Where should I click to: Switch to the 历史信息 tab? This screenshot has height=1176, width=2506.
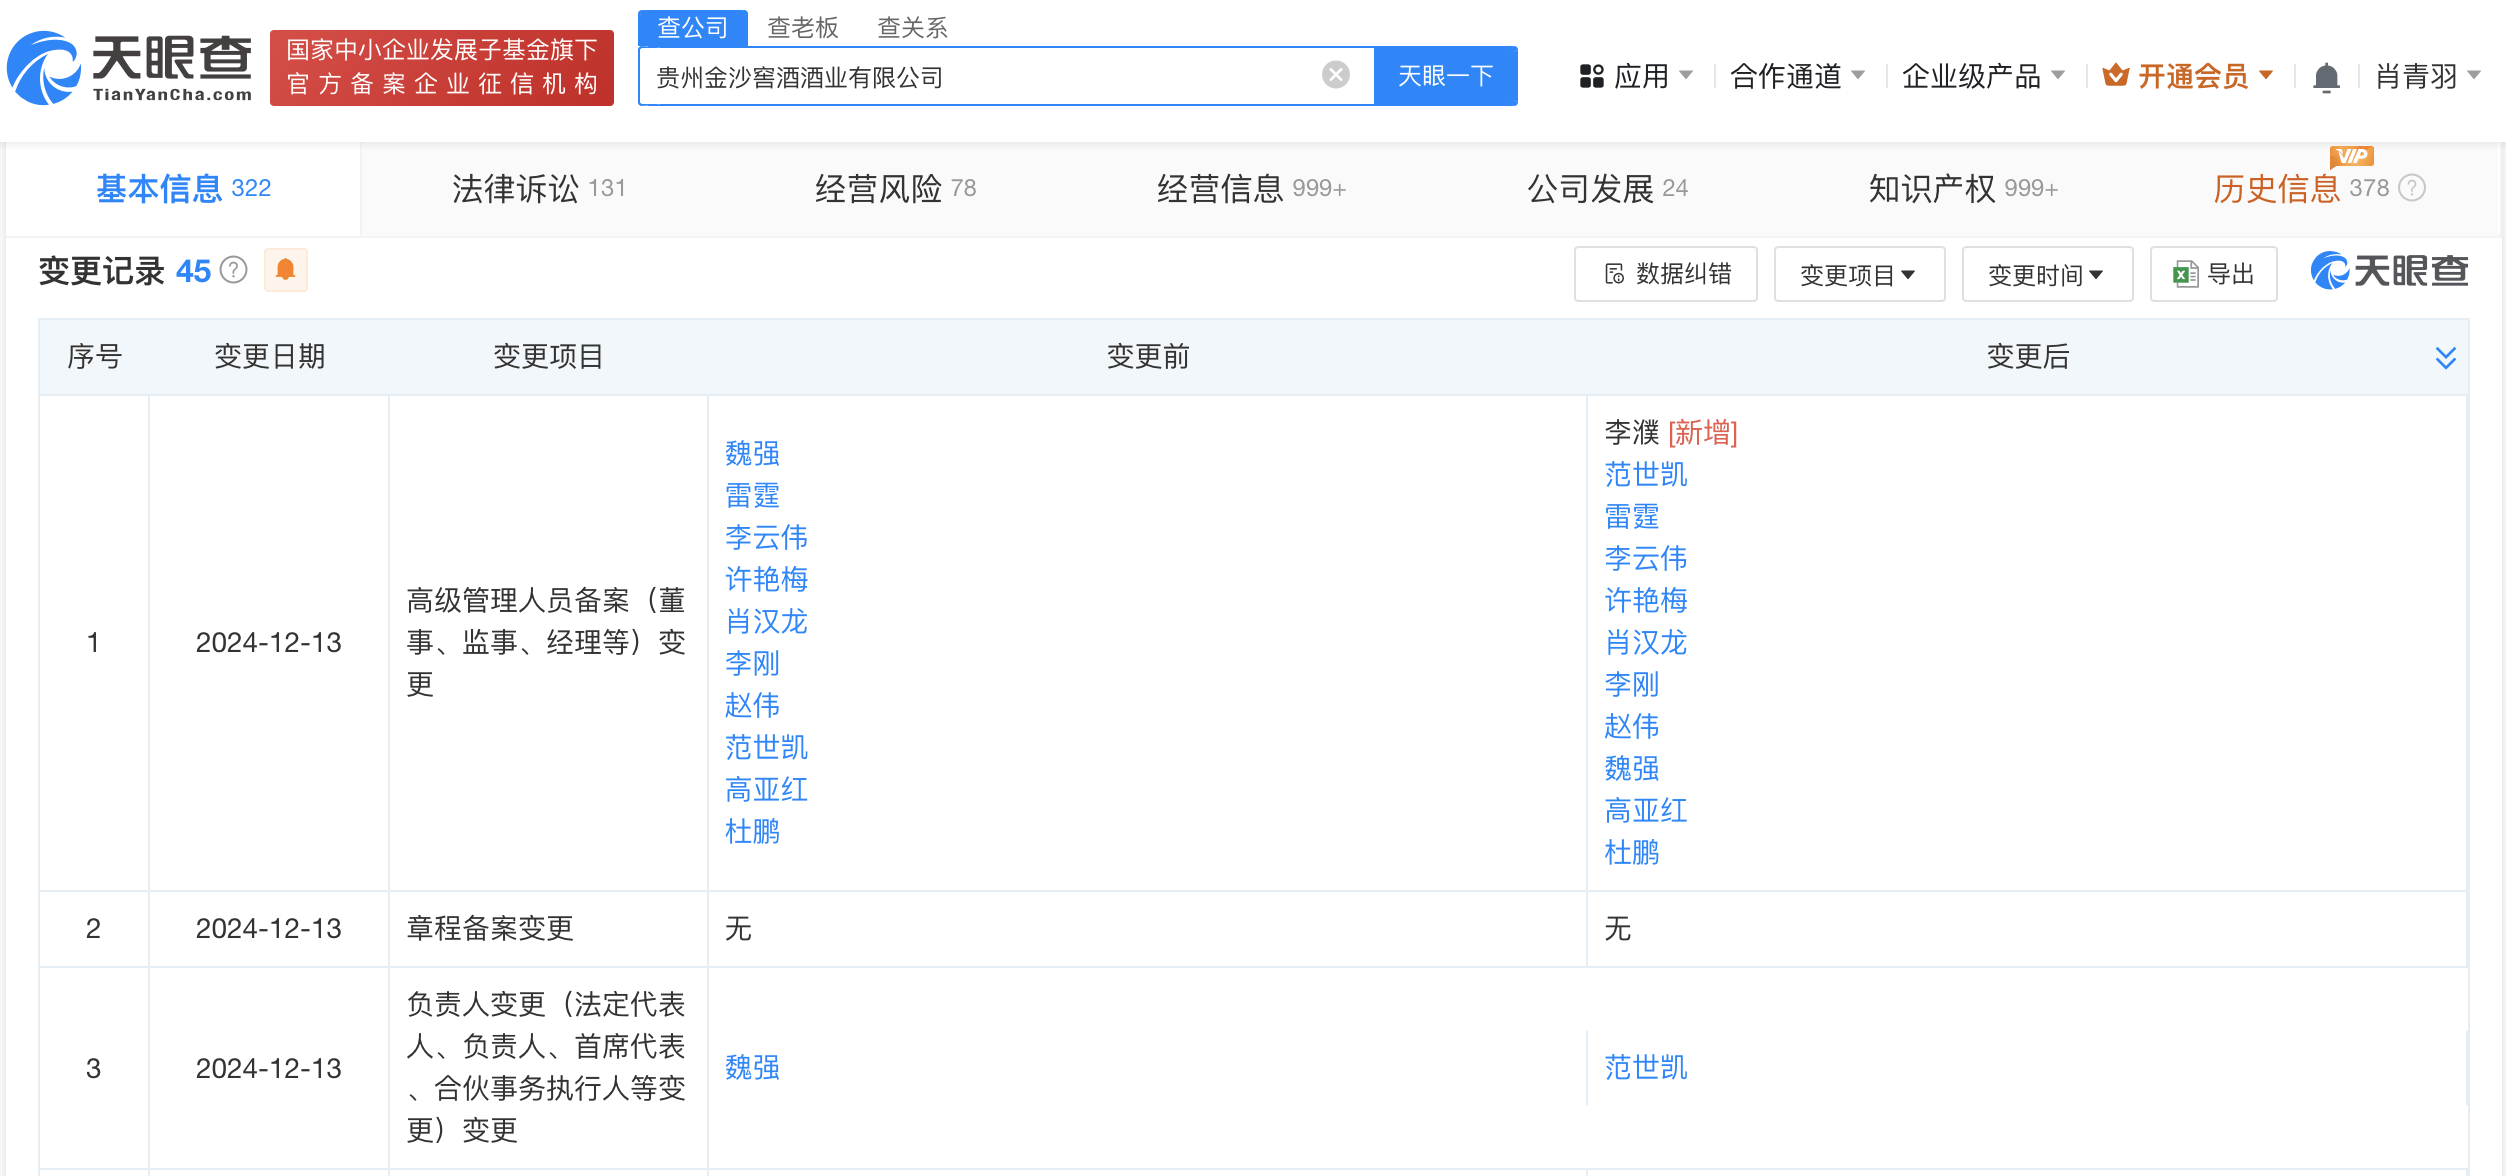[x=2300, y=188]
